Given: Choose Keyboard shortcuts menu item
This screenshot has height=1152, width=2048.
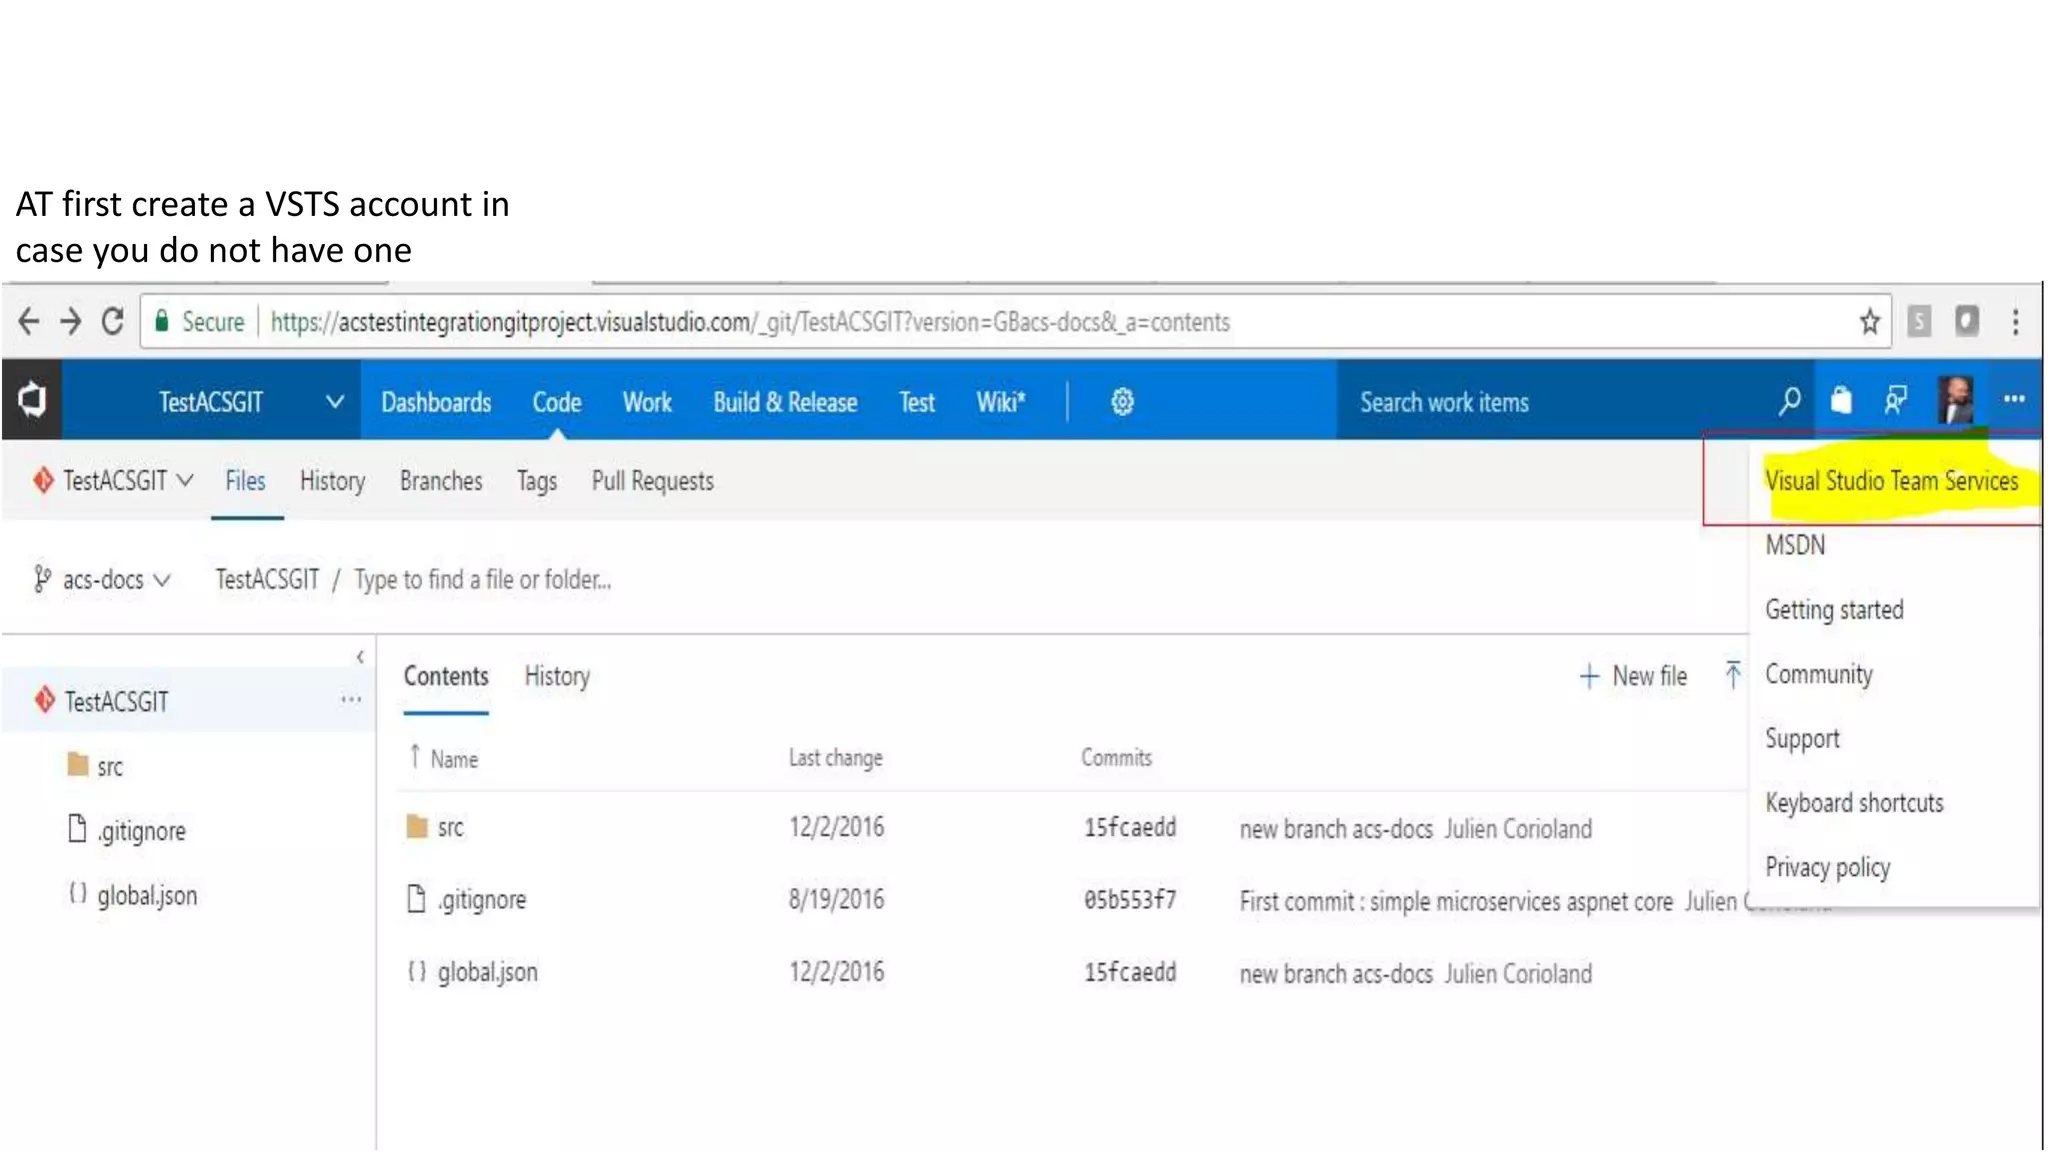Looking at the screenshot, I should tap(1854, 803).
